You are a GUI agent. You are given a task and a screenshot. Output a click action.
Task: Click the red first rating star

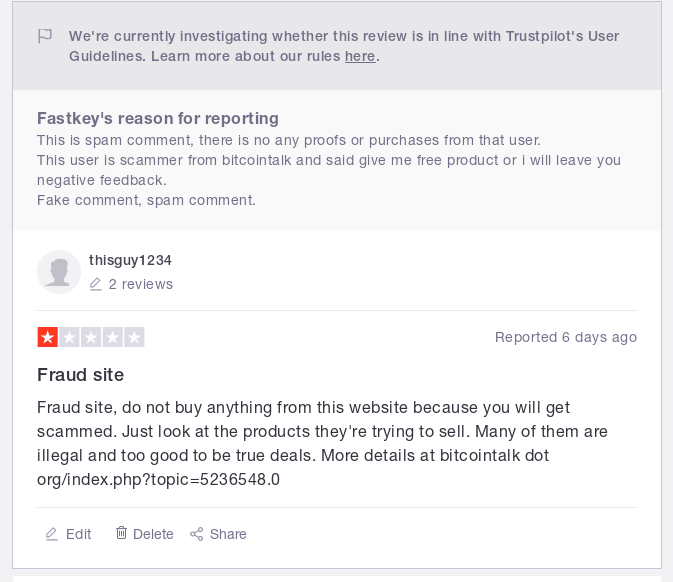click(48, 337)
